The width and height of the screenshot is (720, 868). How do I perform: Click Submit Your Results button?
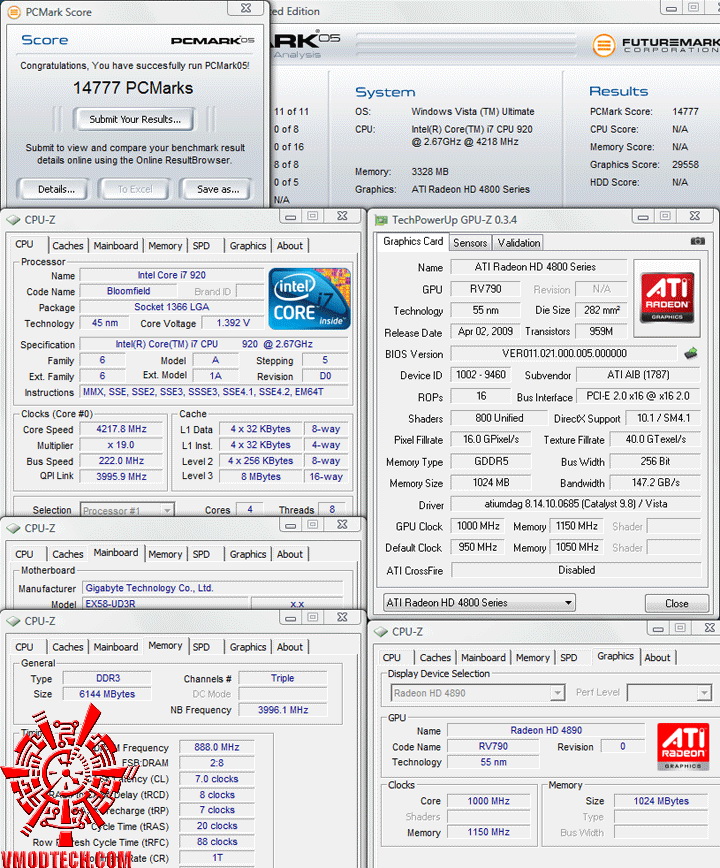[134, 119]
